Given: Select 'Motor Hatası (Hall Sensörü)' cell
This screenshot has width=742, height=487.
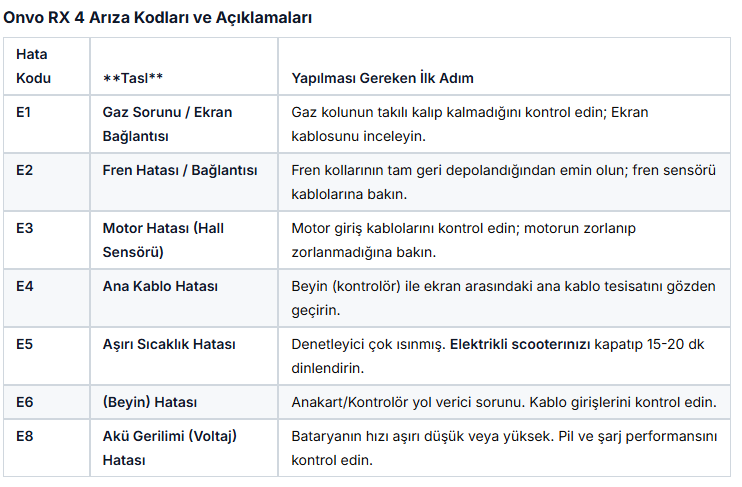Looking at the screenshot, I should pos(163,240).
